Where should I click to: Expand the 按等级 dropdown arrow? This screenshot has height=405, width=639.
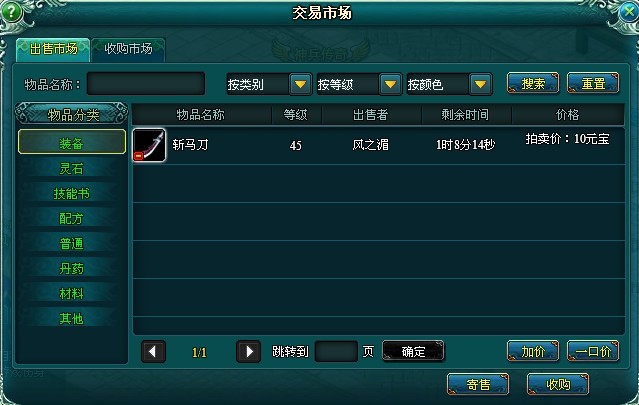coord(390,84)
